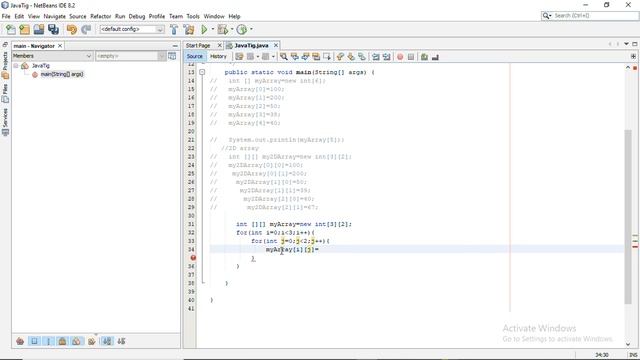Click the Debug Project toolbar icon
This screenshot has height=360, width=640.
click(x=222, y=29)
